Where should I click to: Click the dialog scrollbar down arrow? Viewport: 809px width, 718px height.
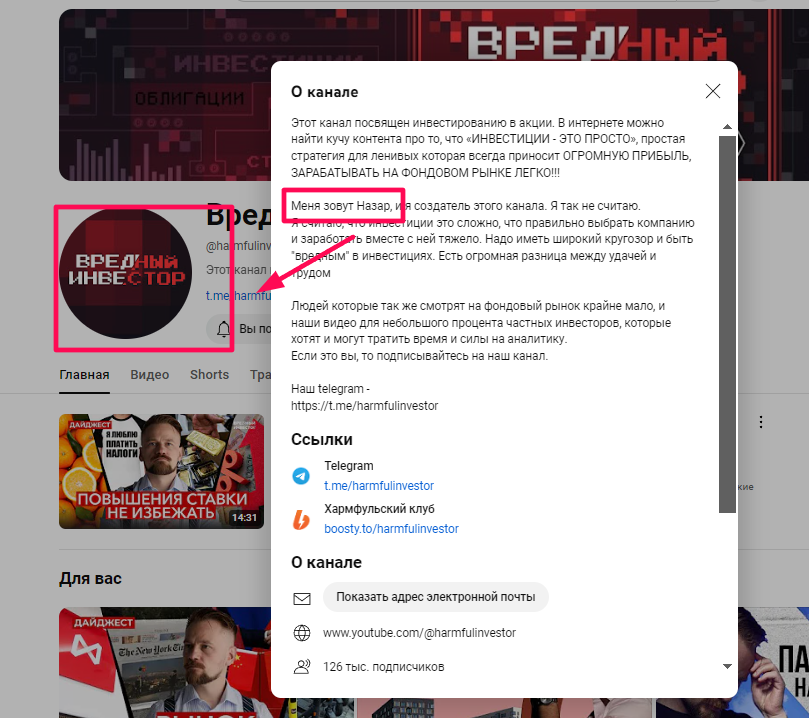(x=727, y=666)
